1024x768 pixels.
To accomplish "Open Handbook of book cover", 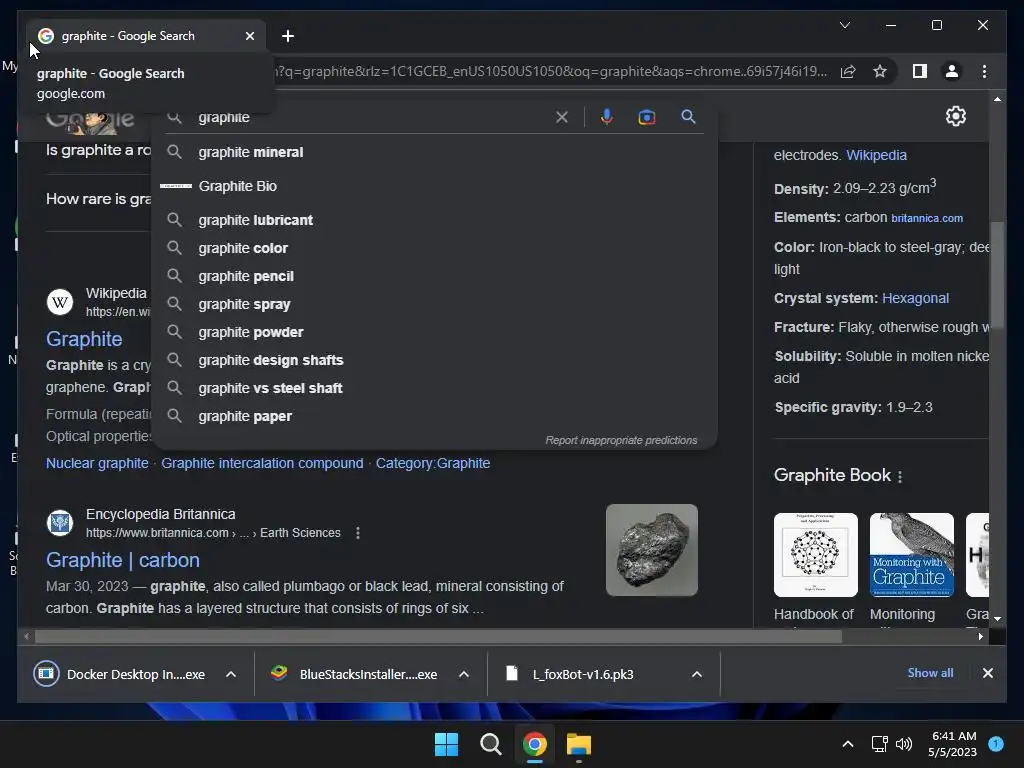I will coord(816,555).
